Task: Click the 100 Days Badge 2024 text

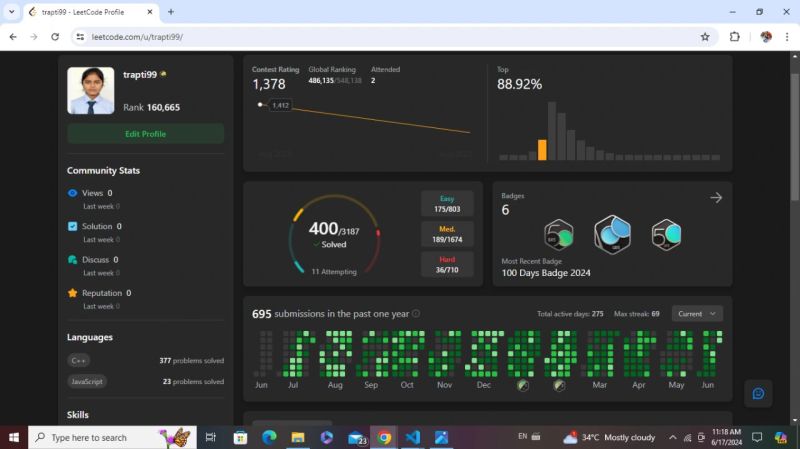Action: coord(546,273)
